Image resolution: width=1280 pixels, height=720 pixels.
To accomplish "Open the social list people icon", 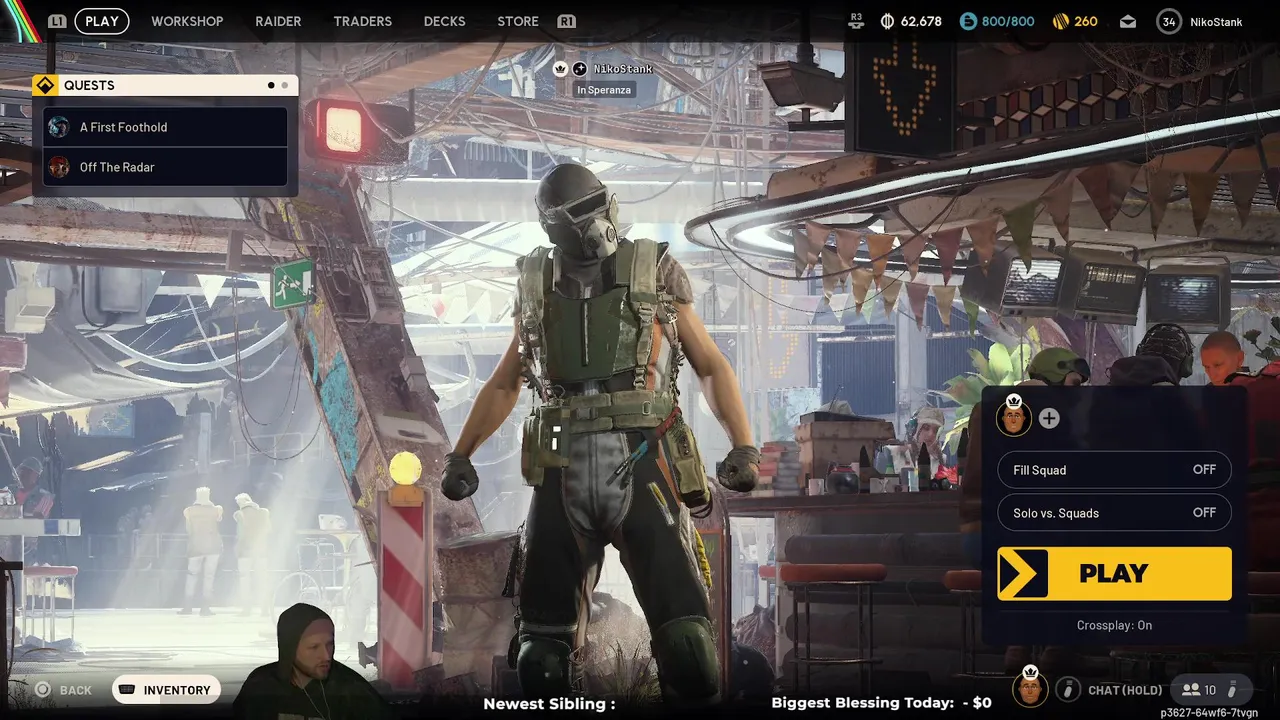I will tap(1190, 690).
